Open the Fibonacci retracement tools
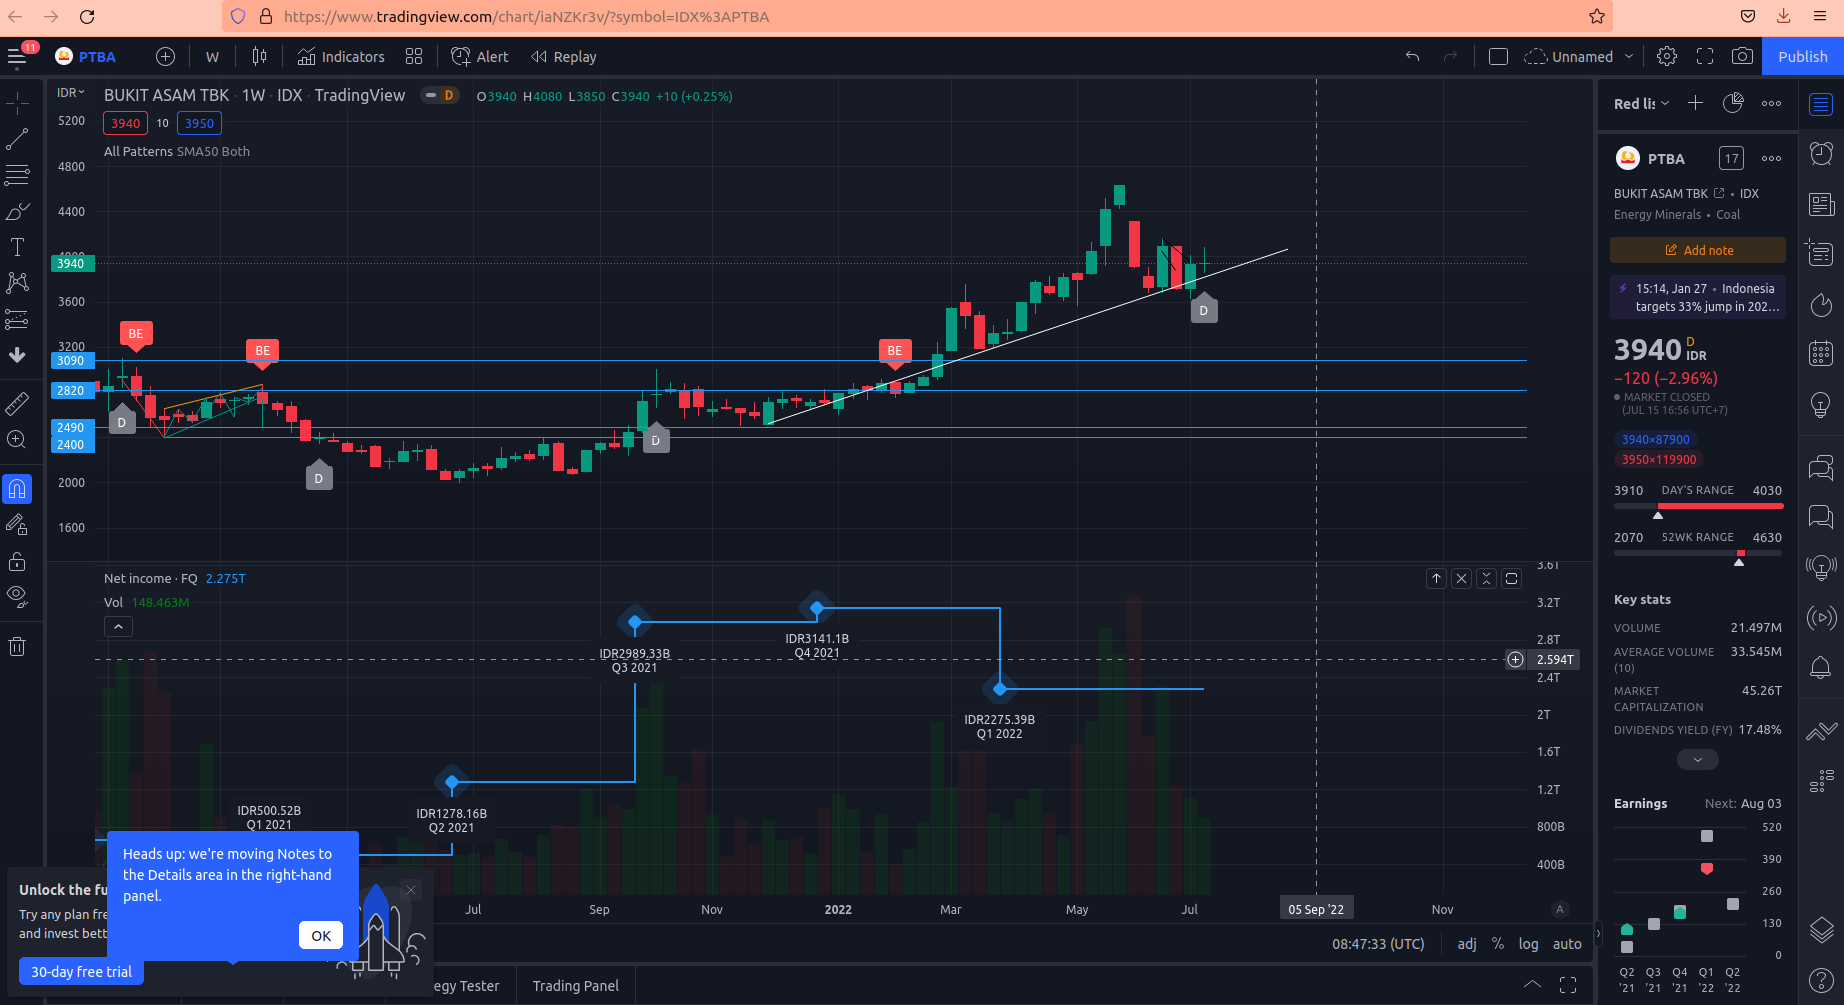The width and height of the screenshot is (1844, 1005). [x=17, y=175]
